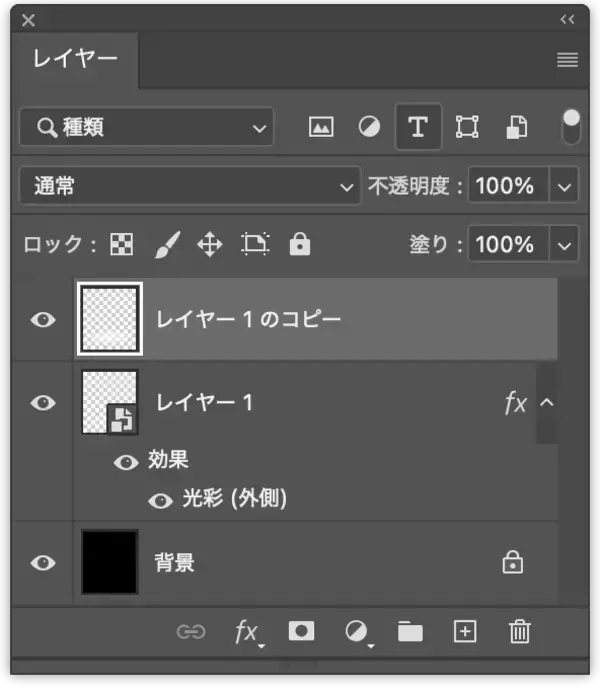Create a new layer group folder
The height and width of the screenshot is (689, 600).
click(x=410, y=632)
